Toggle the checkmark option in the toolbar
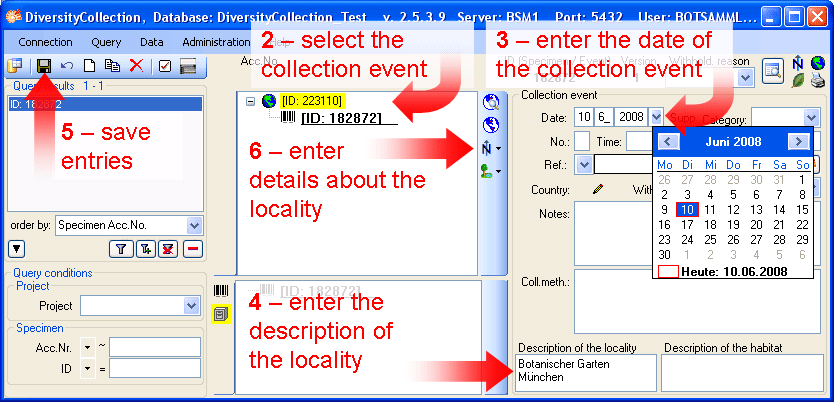The height and width of the screenshot is (402, 834). point(165,66)
